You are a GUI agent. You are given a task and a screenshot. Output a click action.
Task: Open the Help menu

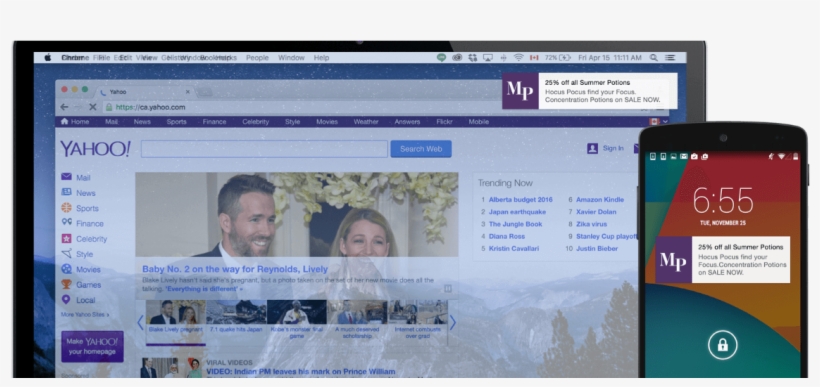click(321, 58)
